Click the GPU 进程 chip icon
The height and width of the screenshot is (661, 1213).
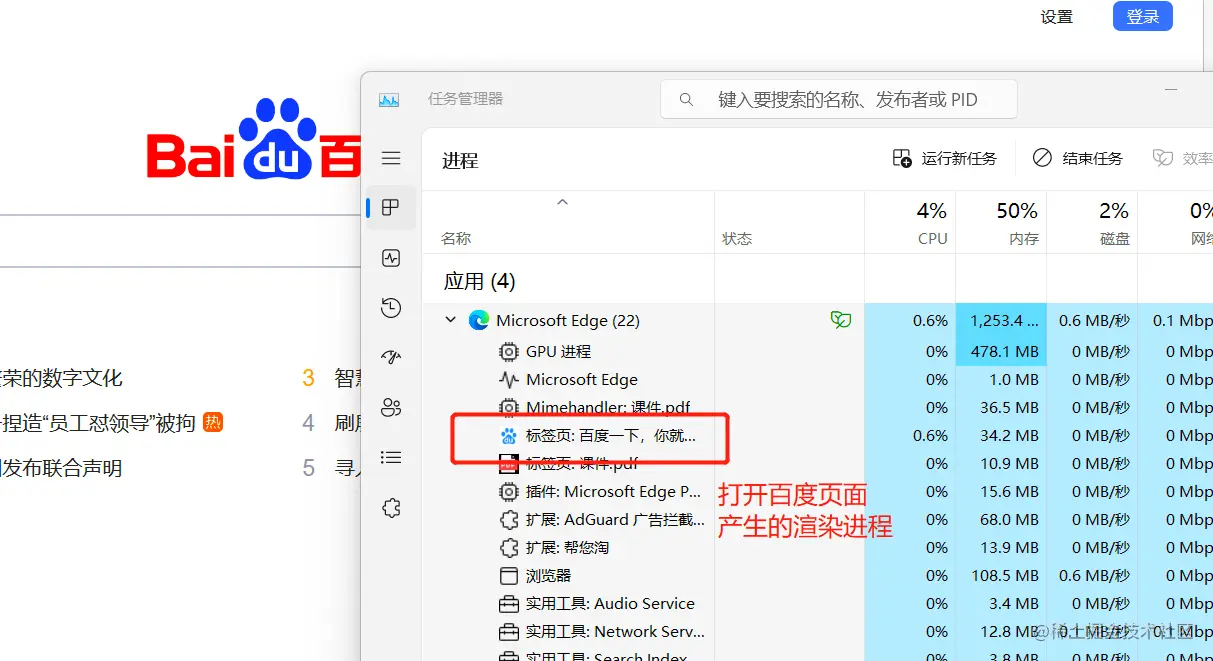[x=509, y=351]
